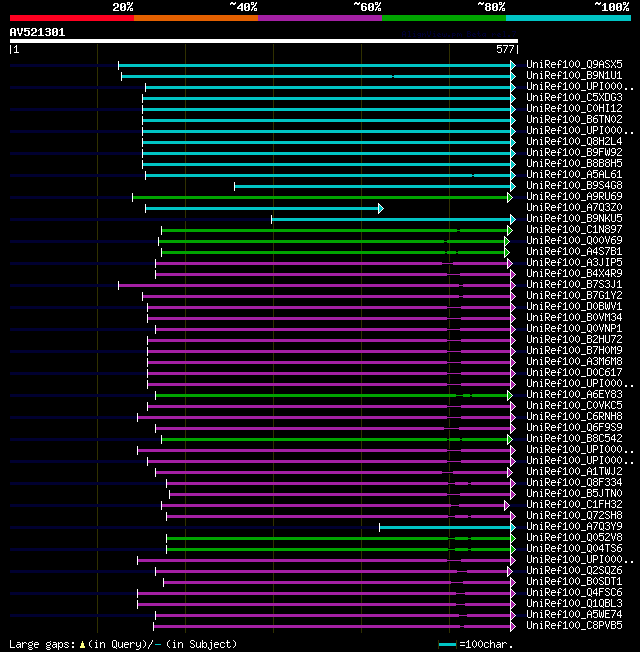Viewport: 640px width, 652px height.
Task: Click the UniRef100_B8C542 label
Action: pos(574,439)
